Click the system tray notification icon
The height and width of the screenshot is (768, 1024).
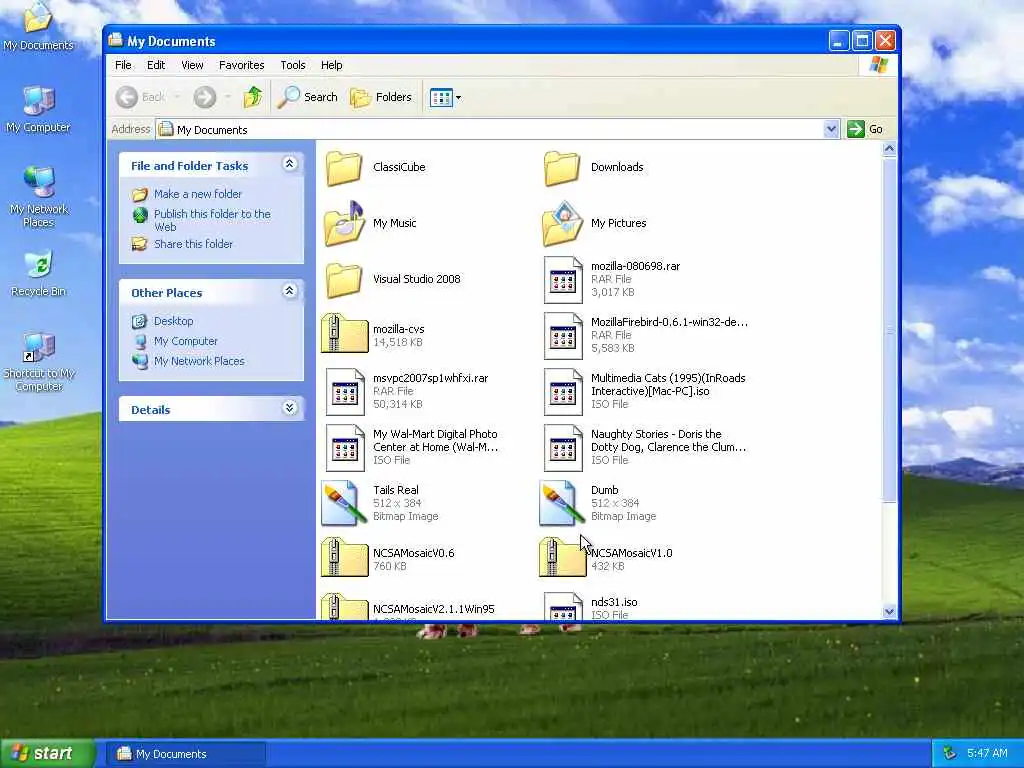pyautogui.click(x=950, y=754)
